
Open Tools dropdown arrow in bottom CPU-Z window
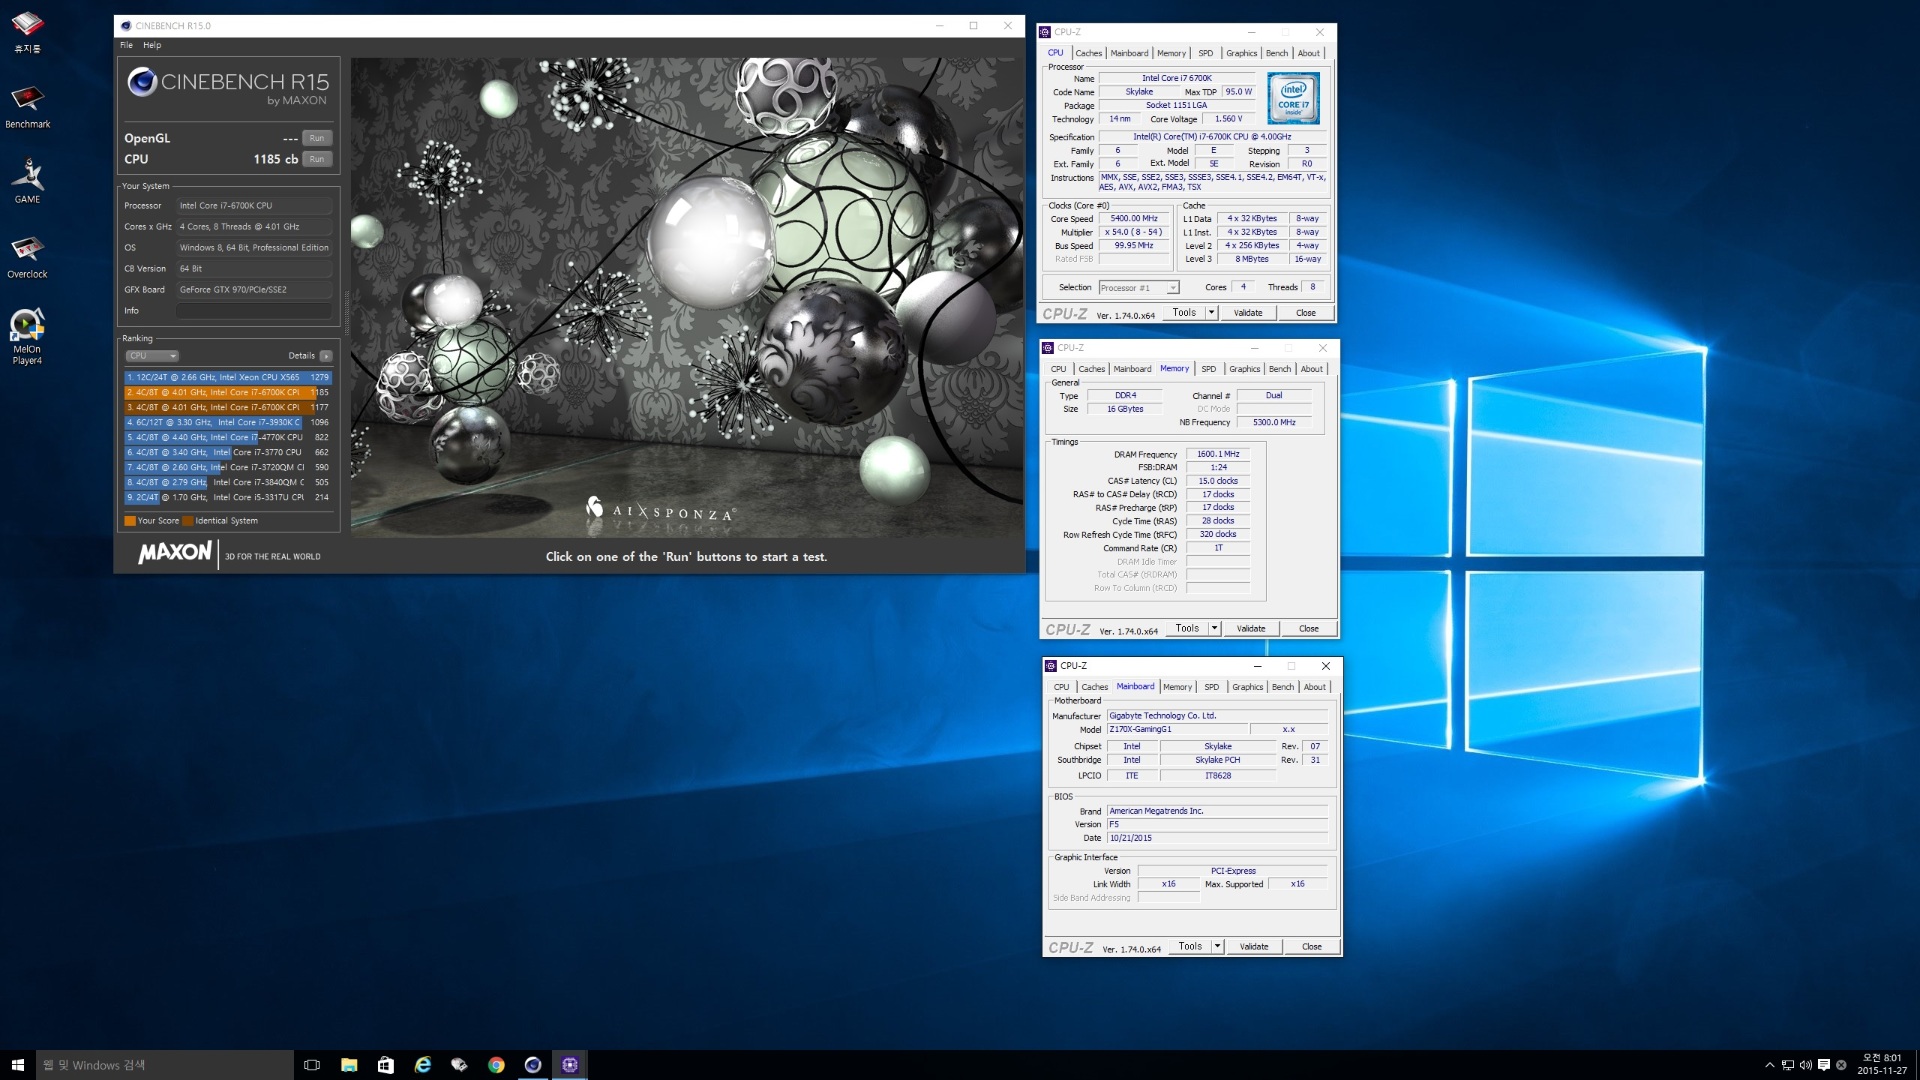(x=1217, y=947)
